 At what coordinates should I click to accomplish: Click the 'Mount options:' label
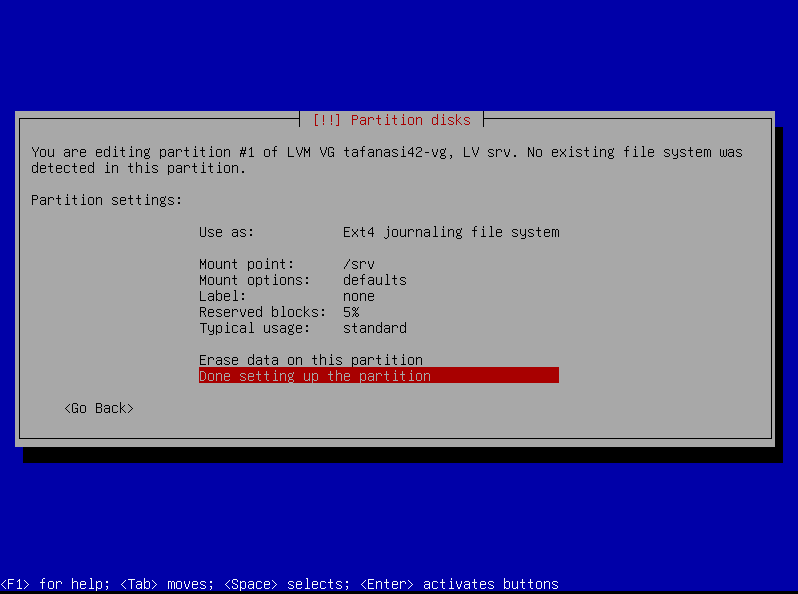click(x=254, y=280)
